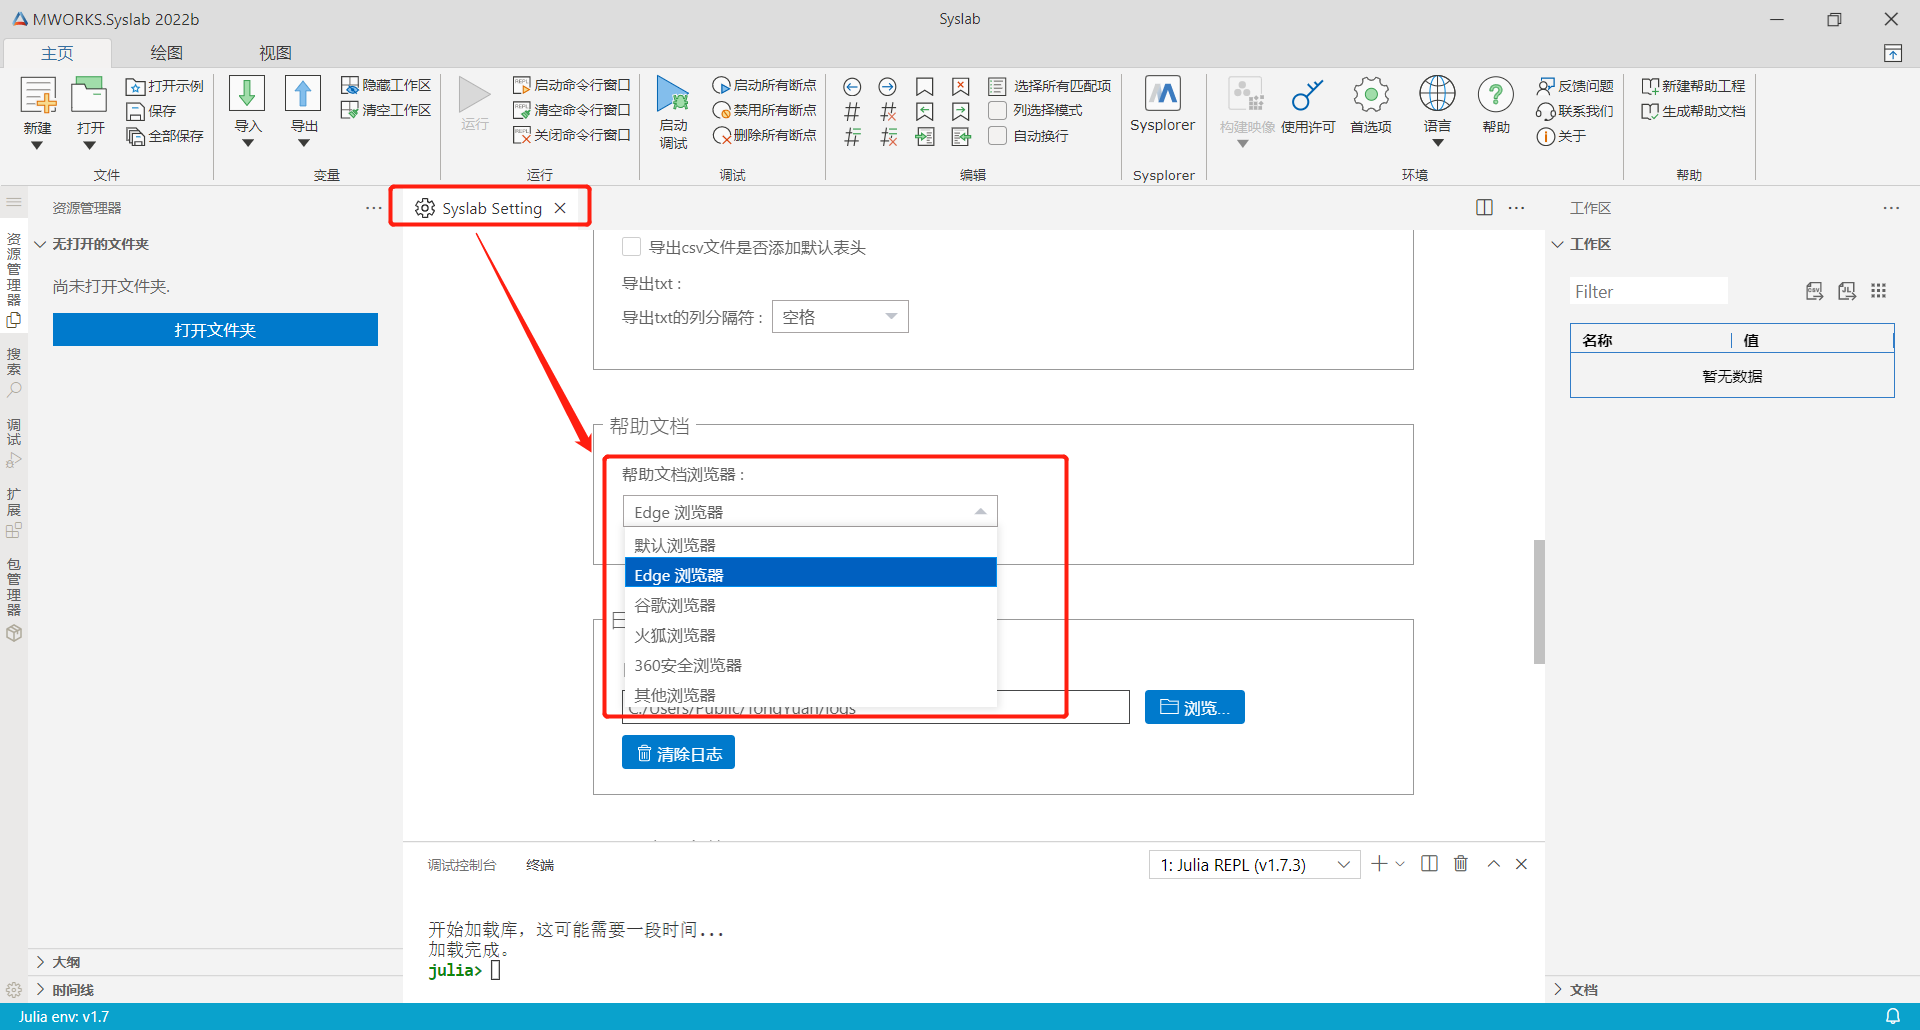Image resolution: width=1920 pixels, height=1030 pixels.
Task: Click 清空工作区 clear workspace
Action: point(386,110)
